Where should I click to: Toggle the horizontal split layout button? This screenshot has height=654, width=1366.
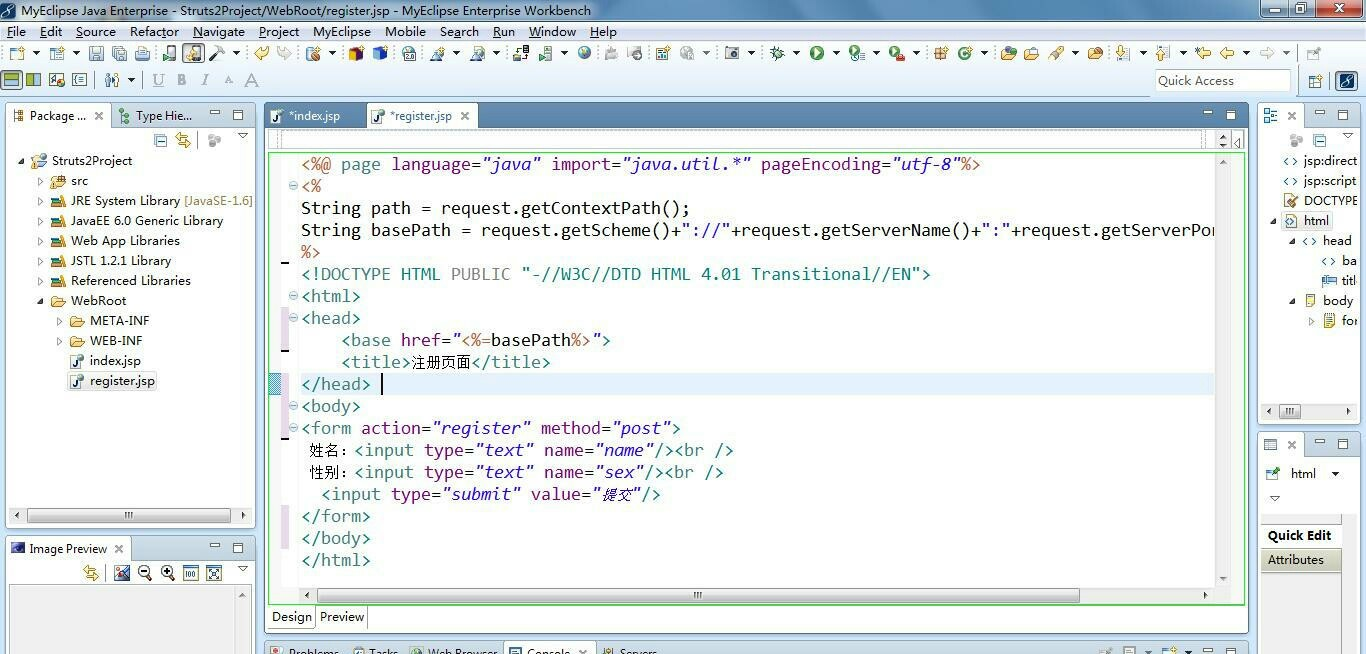tap(12, 80)
